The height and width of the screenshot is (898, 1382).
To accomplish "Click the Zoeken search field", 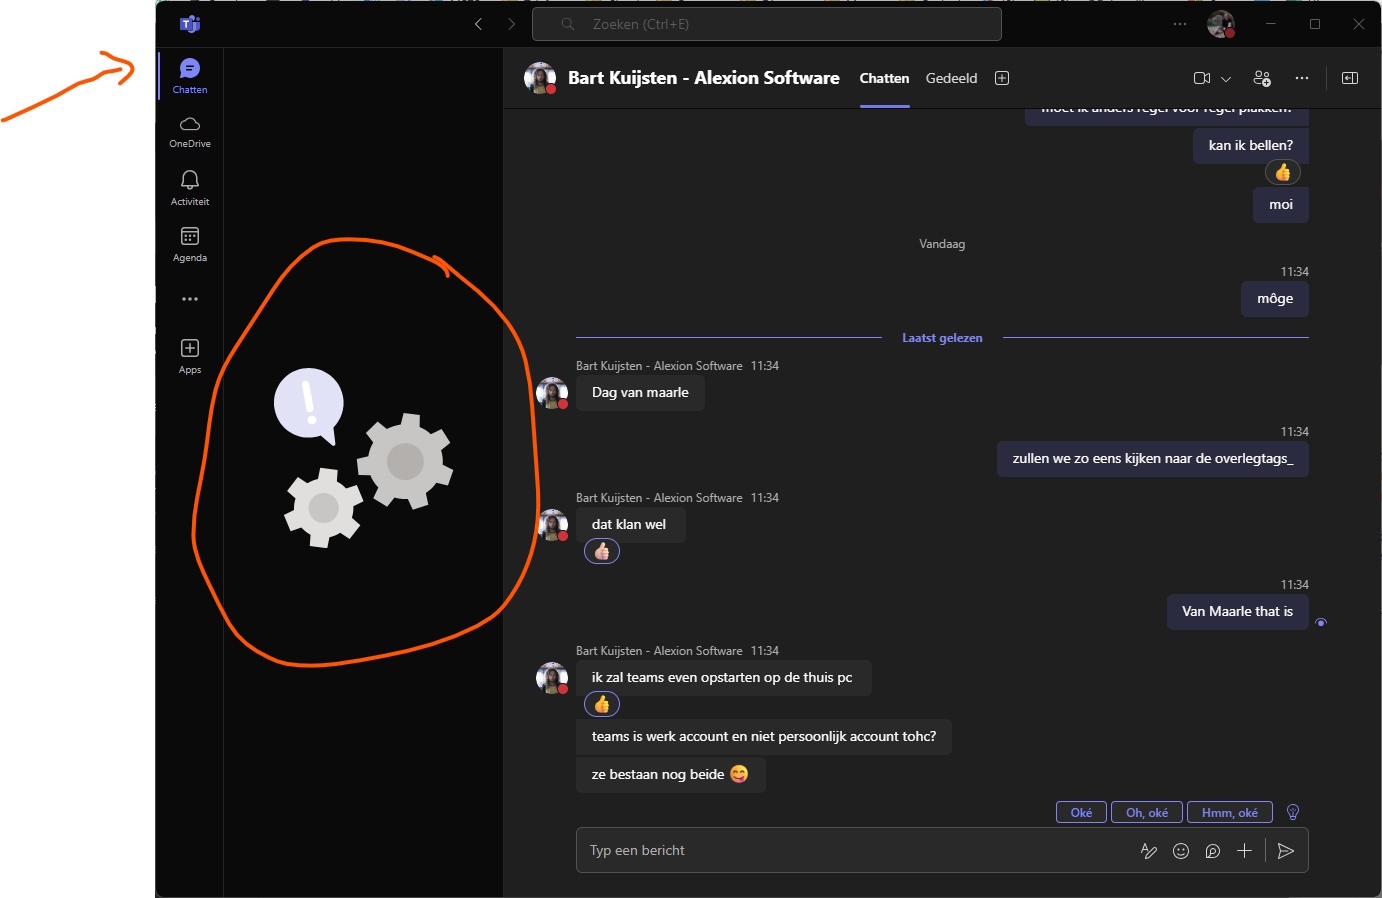I will pyautogui.click(x=767, y=24).
